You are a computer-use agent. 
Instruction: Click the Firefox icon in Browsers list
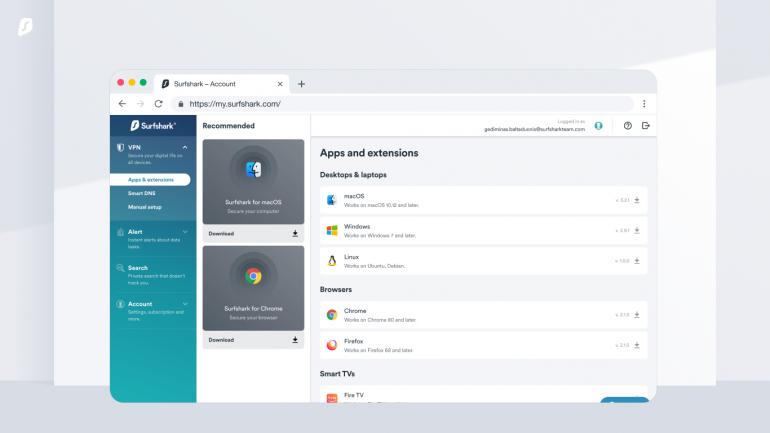point(332,345)
